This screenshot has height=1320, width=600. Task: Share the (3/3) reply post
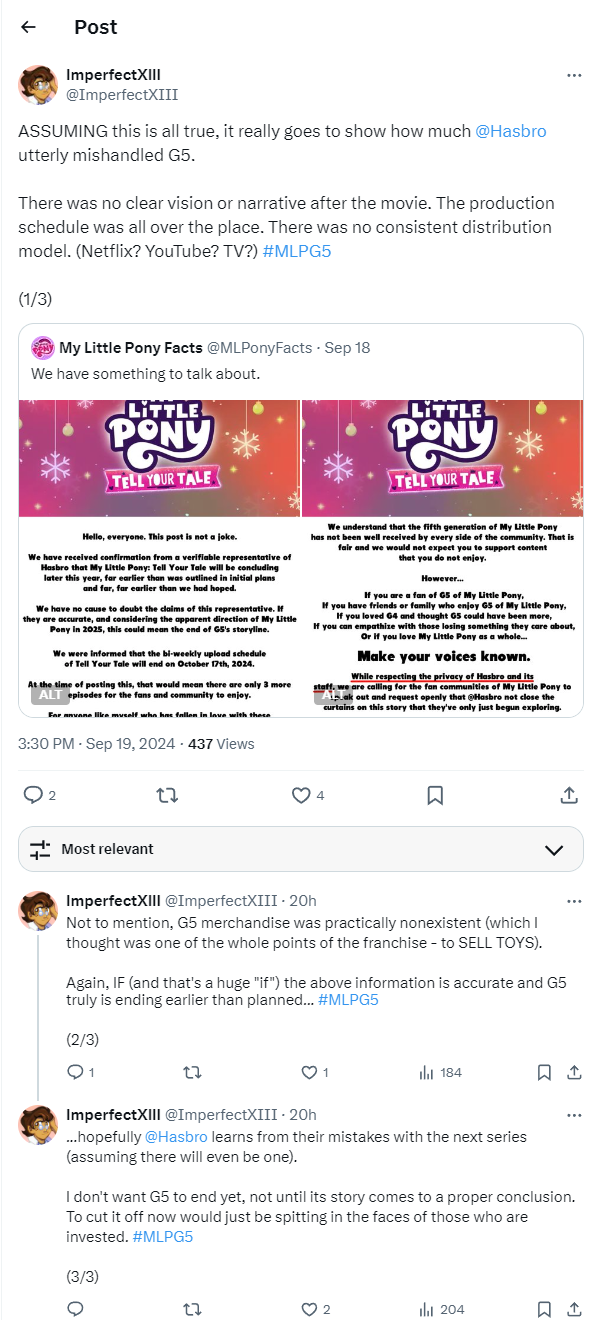pyautogui.click(x=574, y=1308)
